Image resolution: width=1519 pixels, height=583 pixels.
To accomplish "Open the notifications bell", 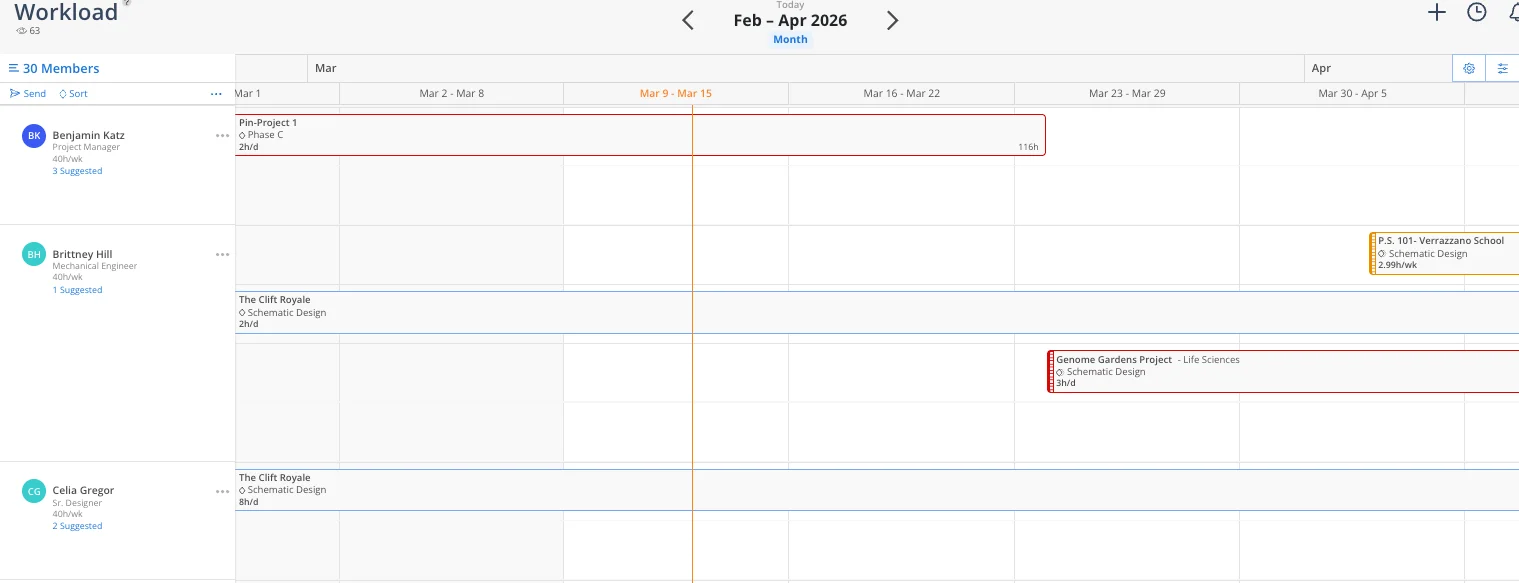I will click(1513, 13).
